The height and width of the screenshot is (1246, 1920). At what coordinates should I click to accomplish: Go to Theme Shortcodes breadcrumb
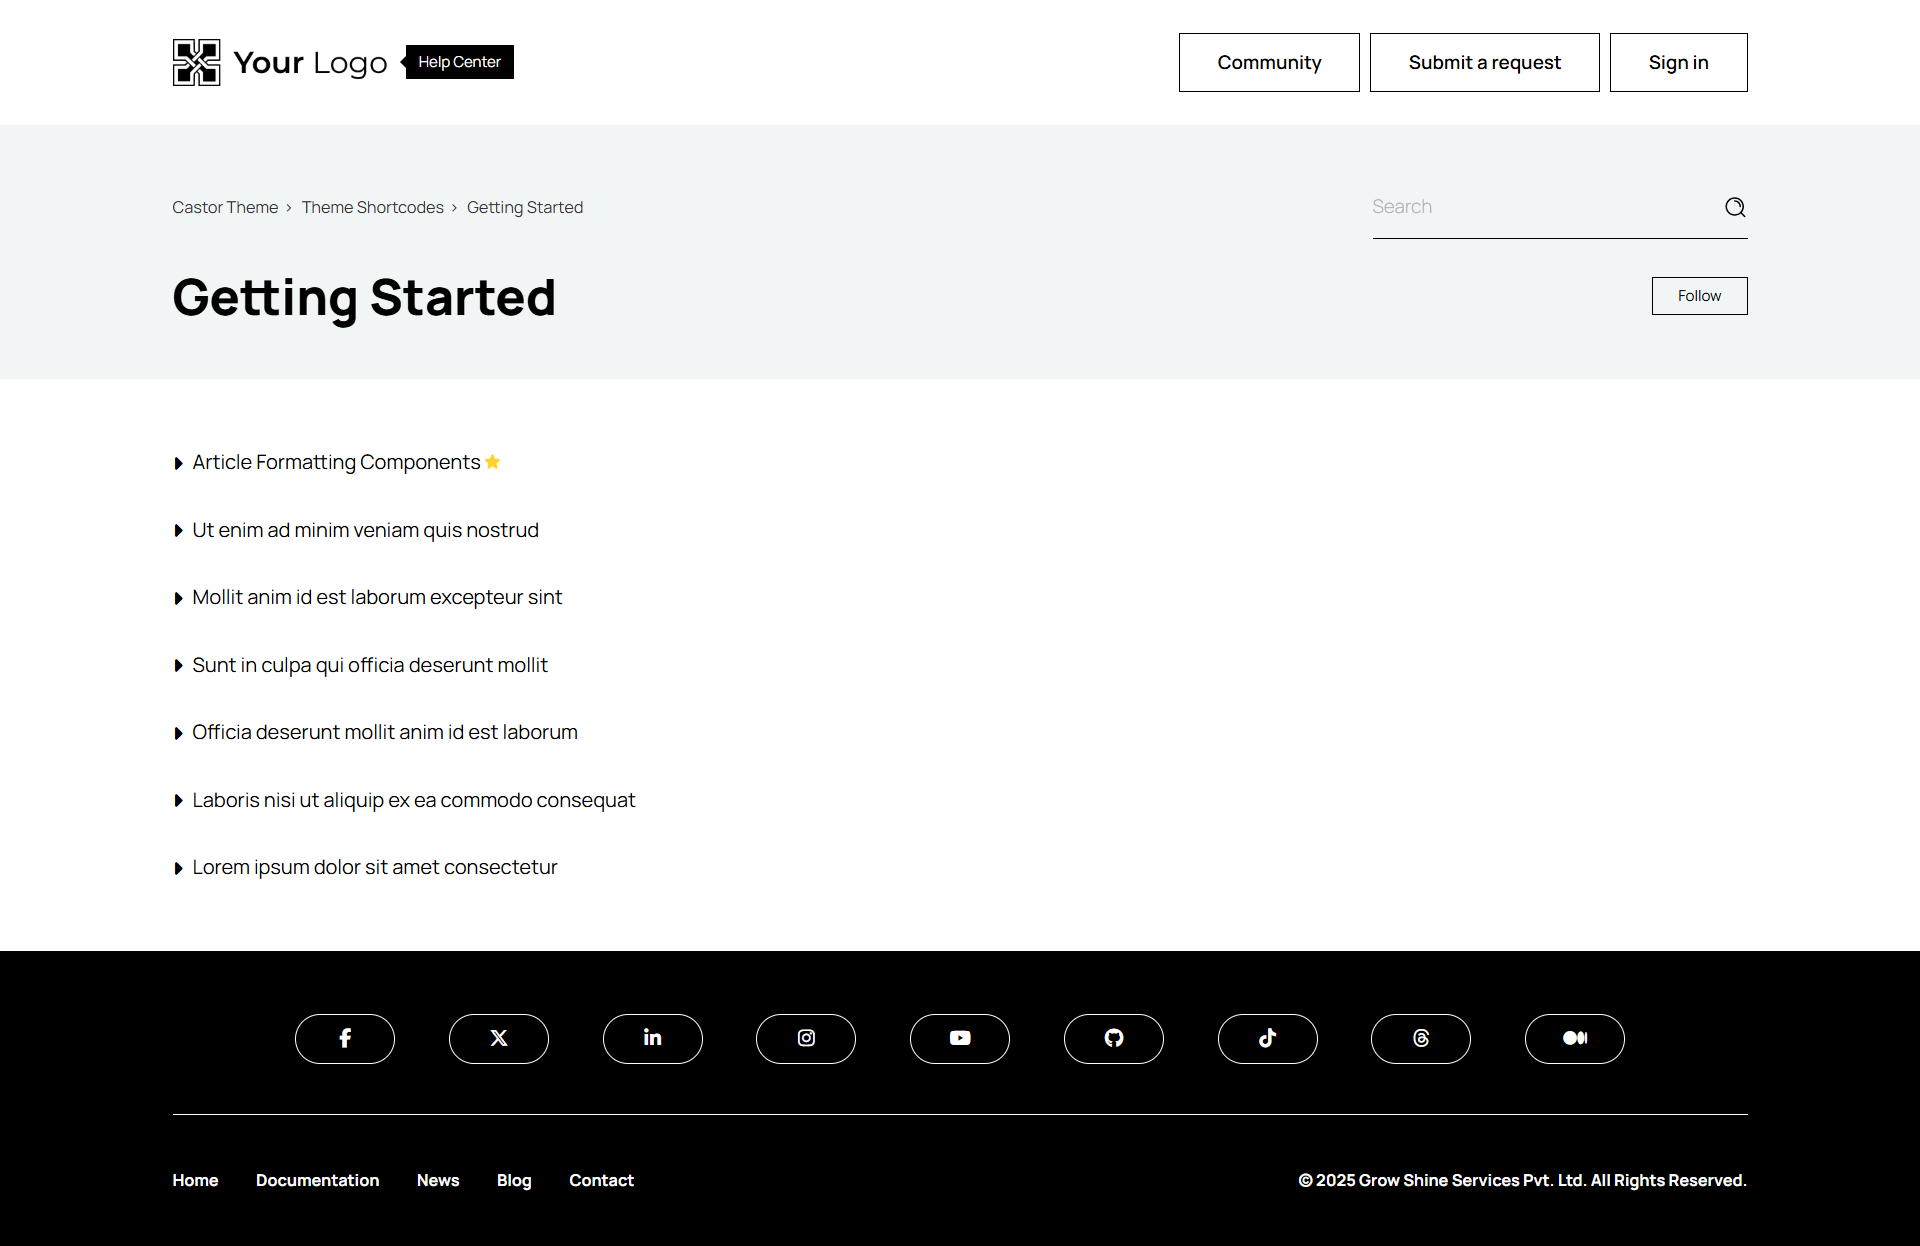click(372, 207)
